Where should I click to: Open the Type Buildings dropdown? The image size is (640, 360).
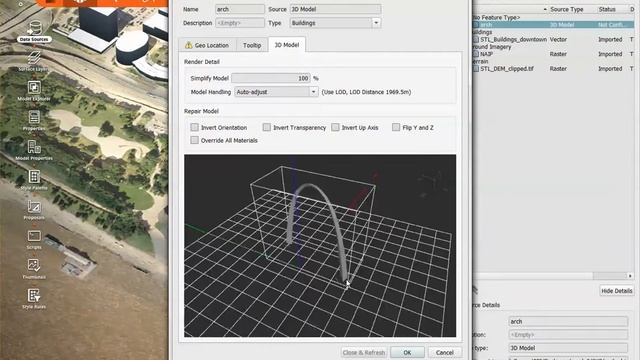[335, 23]
